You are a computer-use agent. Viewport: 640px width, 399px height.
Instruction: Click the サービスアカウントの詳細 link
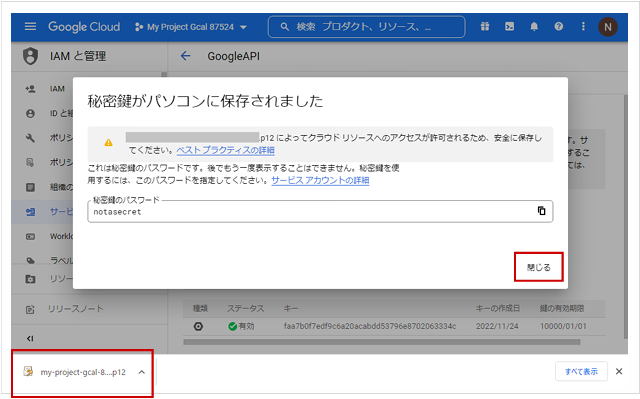pyautogui.click(x=320, y=180)
